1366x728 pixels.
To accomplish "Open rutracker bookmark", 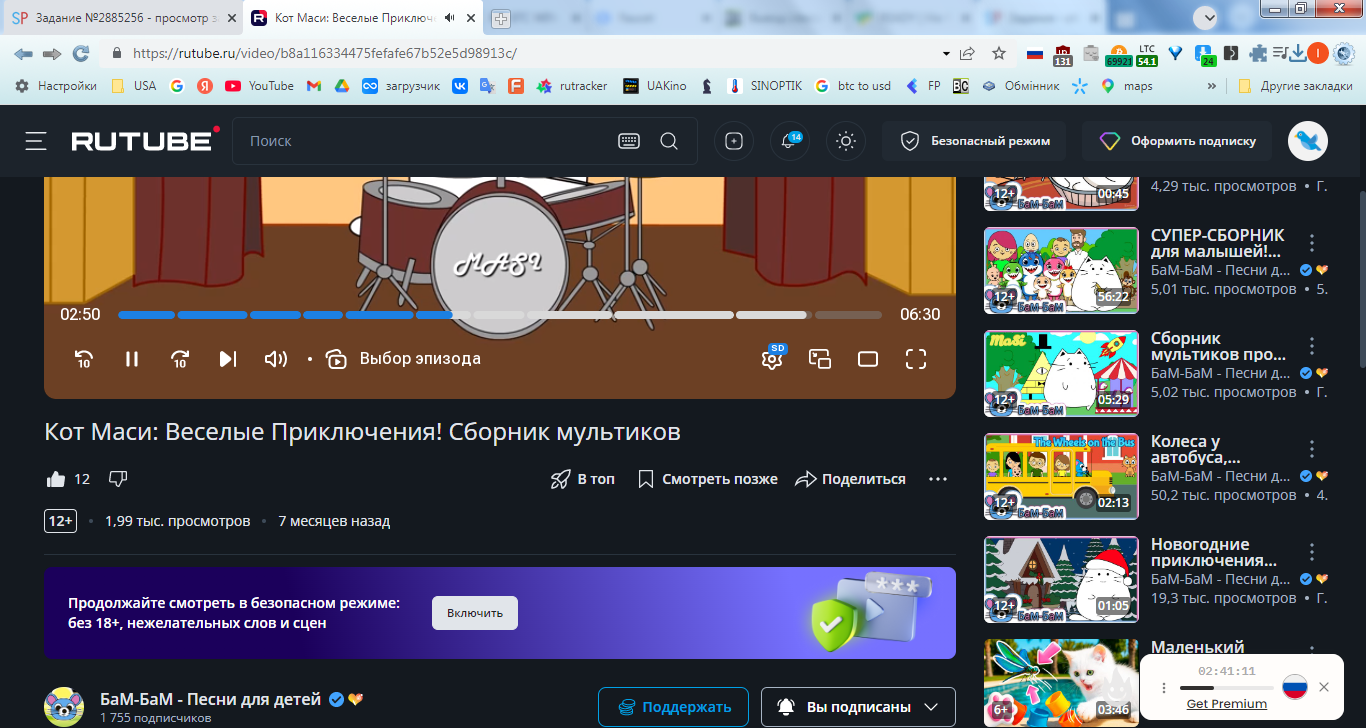I will [x=572, y=86].
